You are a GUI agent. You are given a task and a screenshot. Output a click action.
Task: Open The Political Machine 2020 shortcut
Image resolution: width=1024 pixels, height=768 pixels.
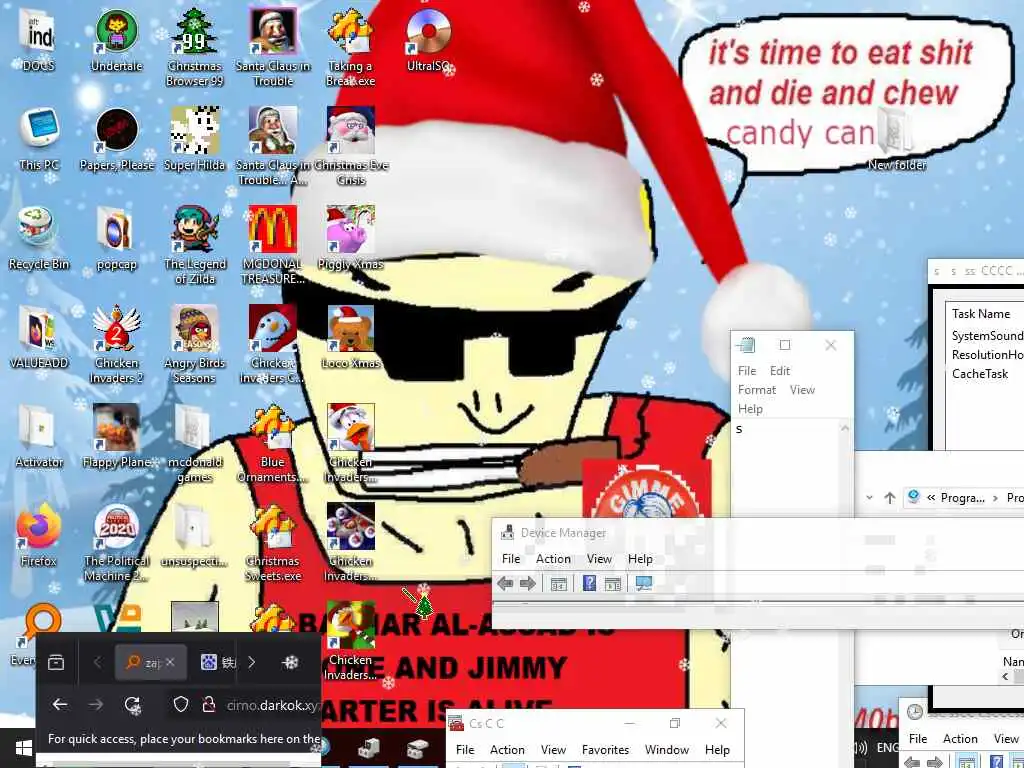coord(116,543)
